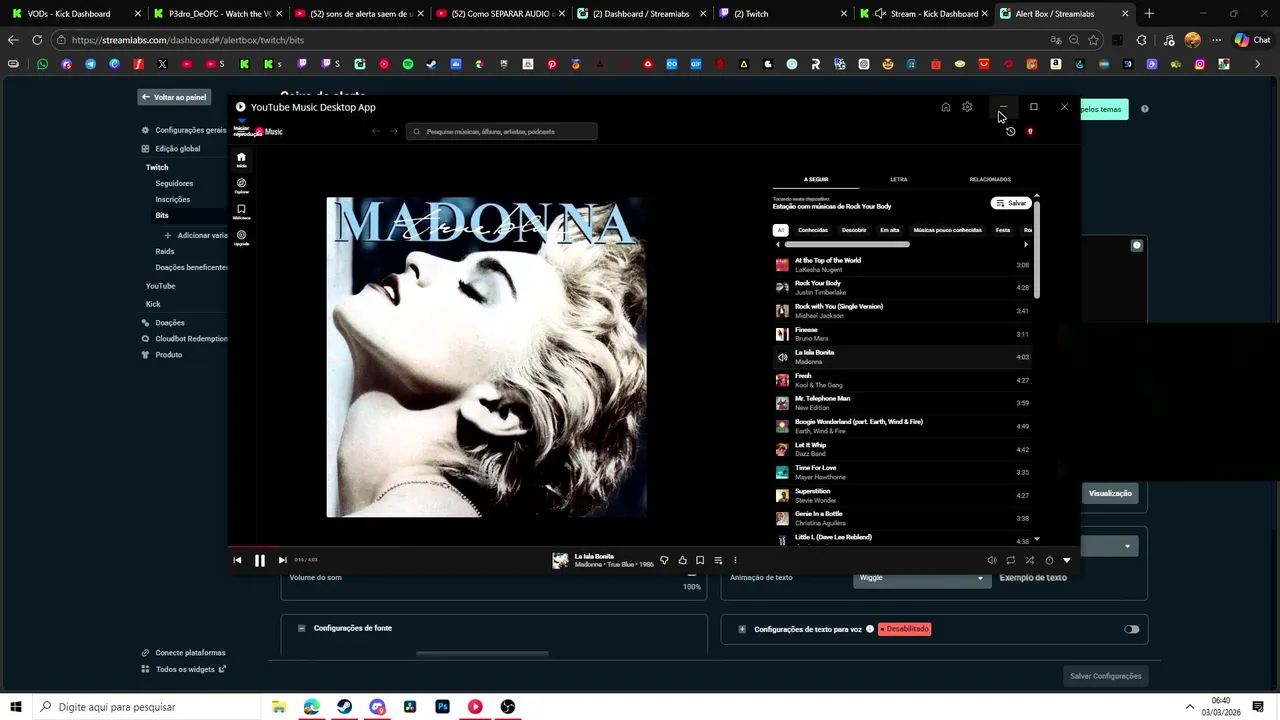1280x720 pixels.
Task: Switch to the A SEGUIR tab
Action: click(816, 179)
